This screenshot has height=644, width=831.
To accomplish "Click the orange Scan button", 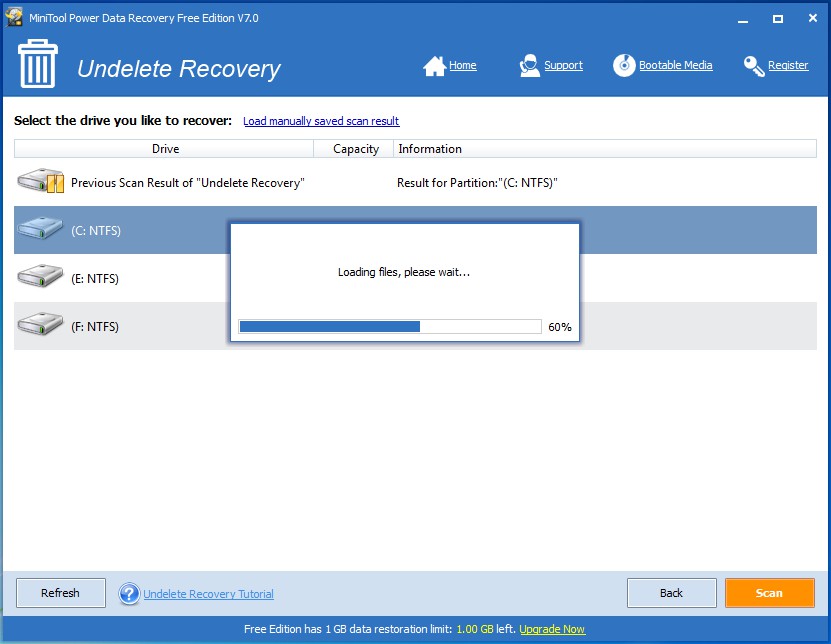I will [x=770, y=593].
